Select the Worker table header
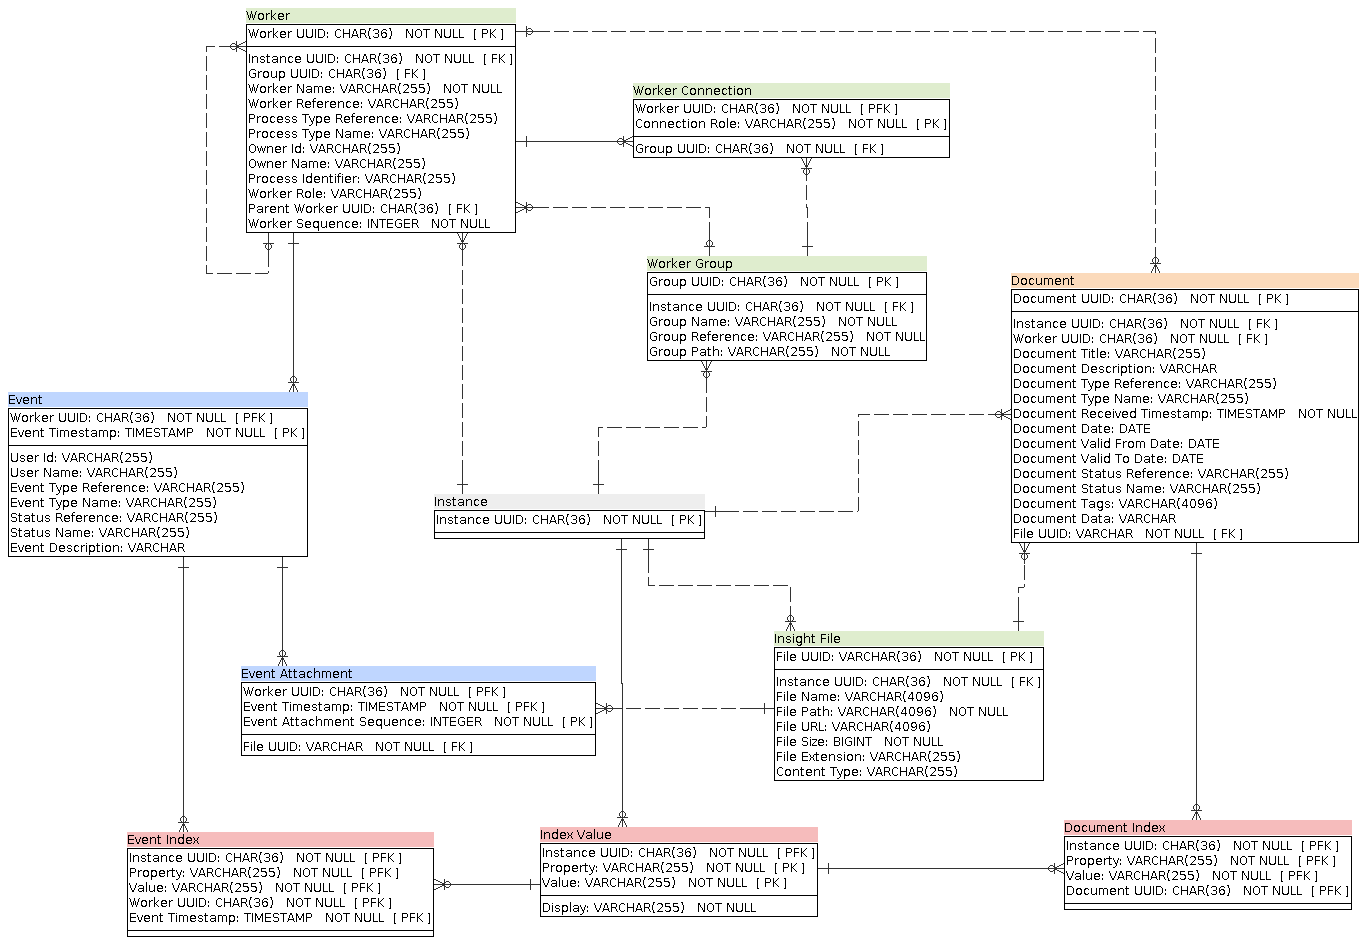Image resolution: width=1370 pixels, height=941 pixels. [270, 15]
